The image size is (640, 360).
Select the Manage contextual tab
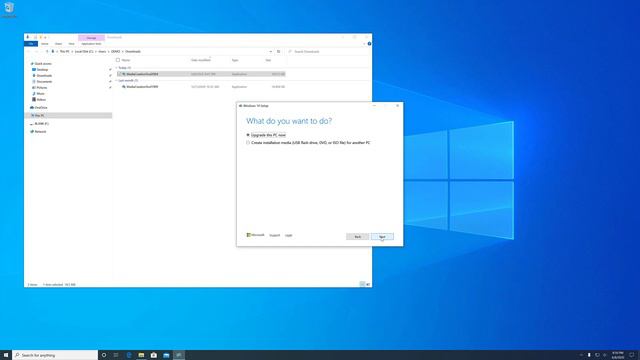[91, 38]
